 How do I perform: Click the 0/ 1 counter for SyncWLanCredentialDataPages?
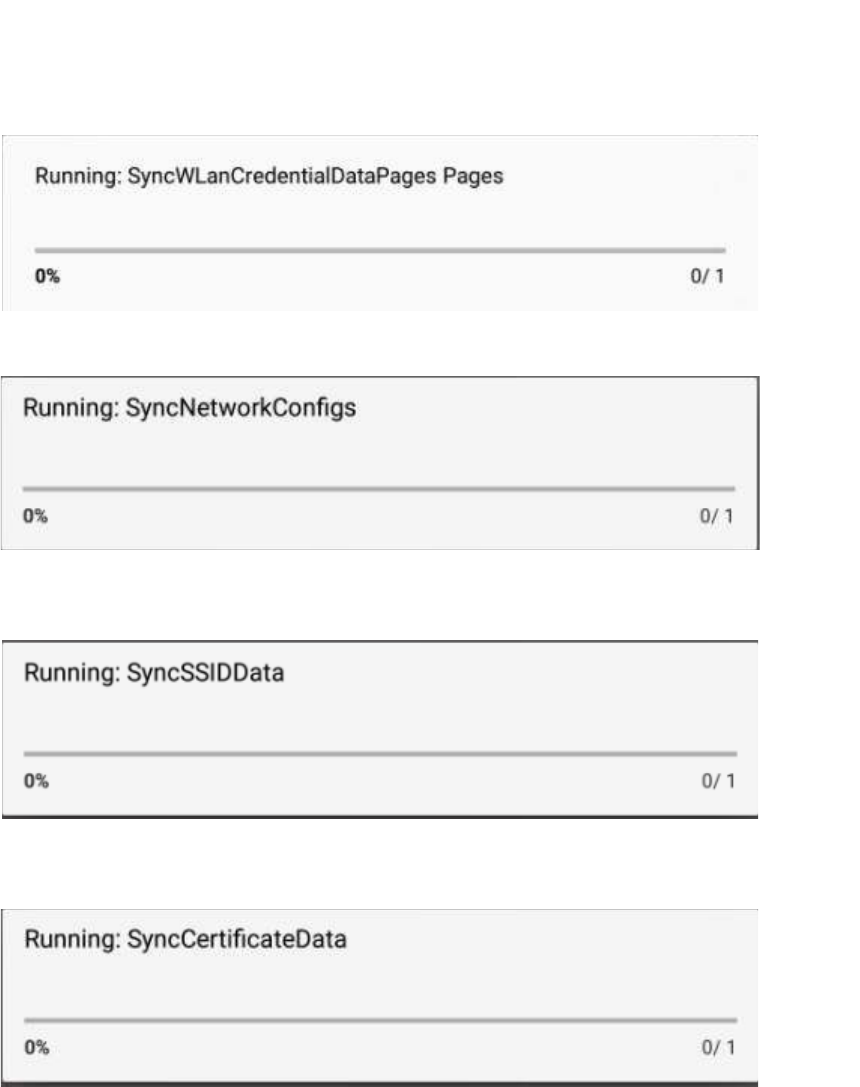click(707, 276)
